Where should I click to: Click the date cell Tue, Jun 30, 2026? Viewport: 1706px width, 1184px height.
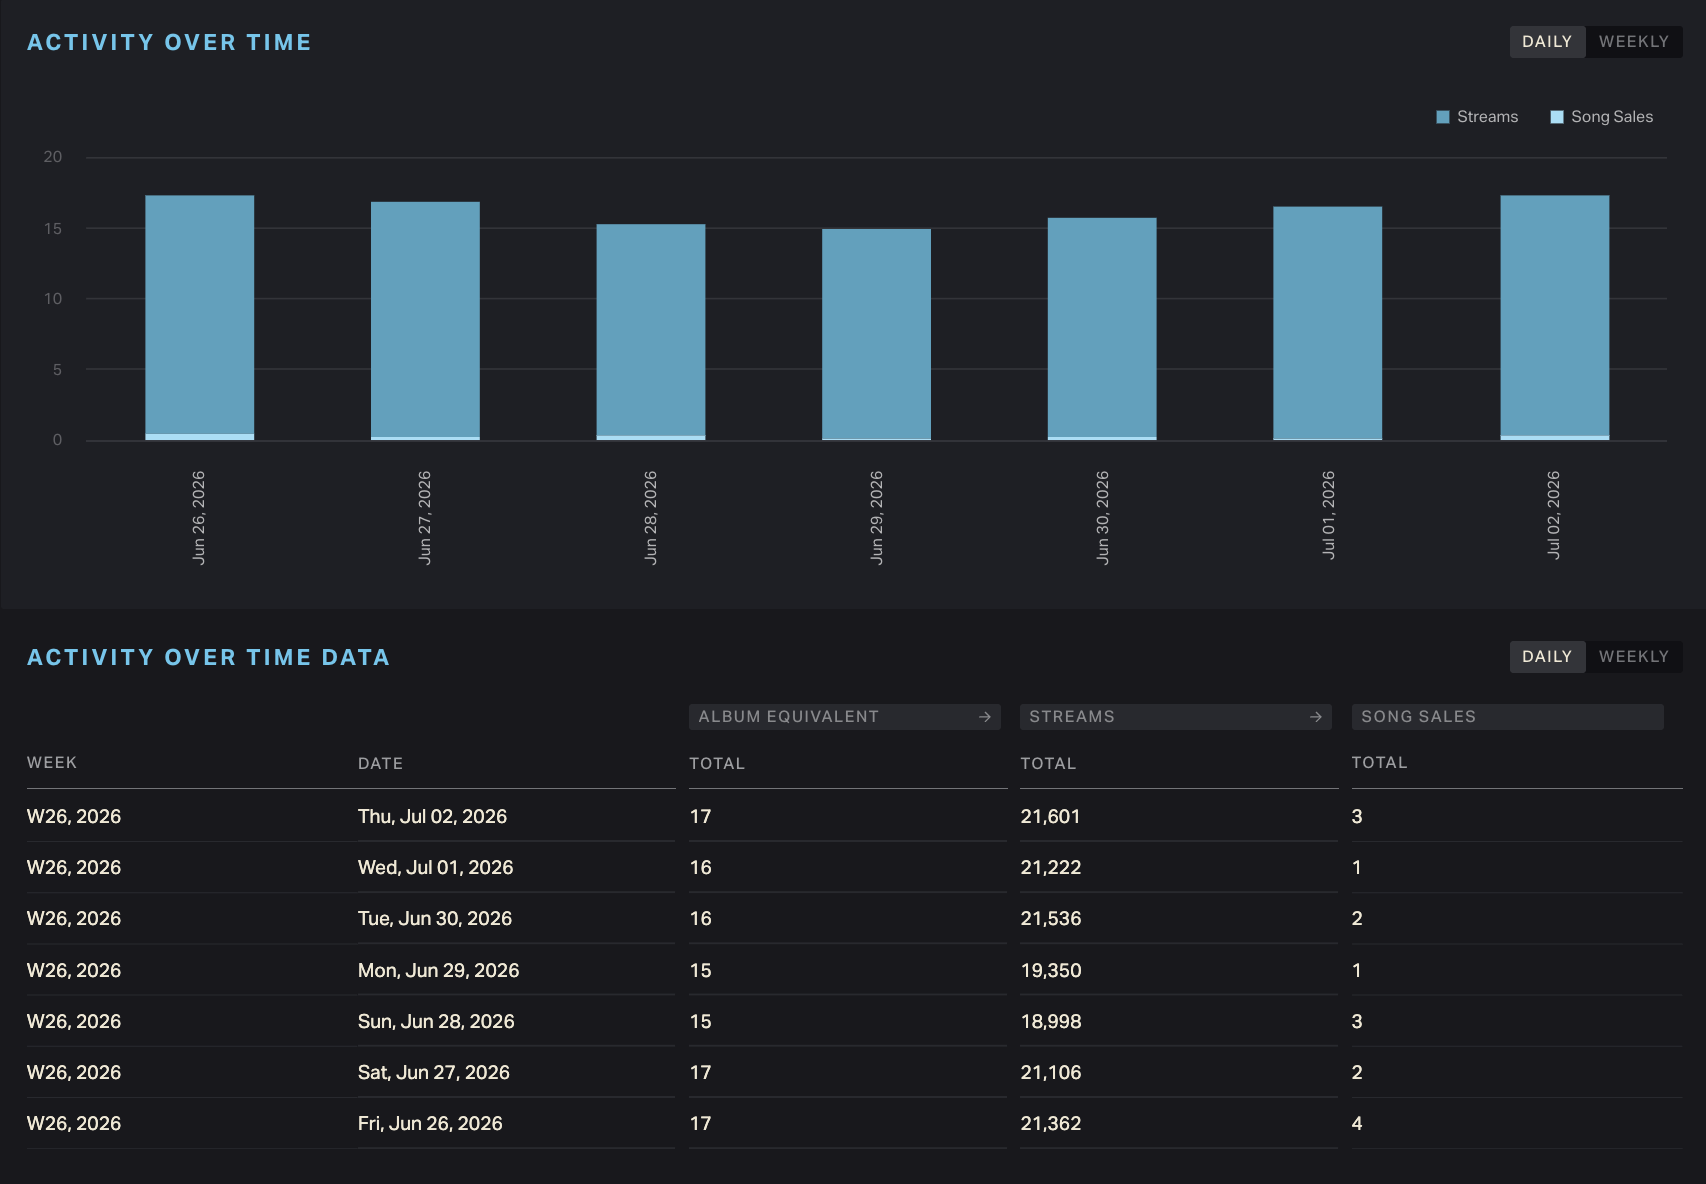pyautogui.click(x=435, y=919)
